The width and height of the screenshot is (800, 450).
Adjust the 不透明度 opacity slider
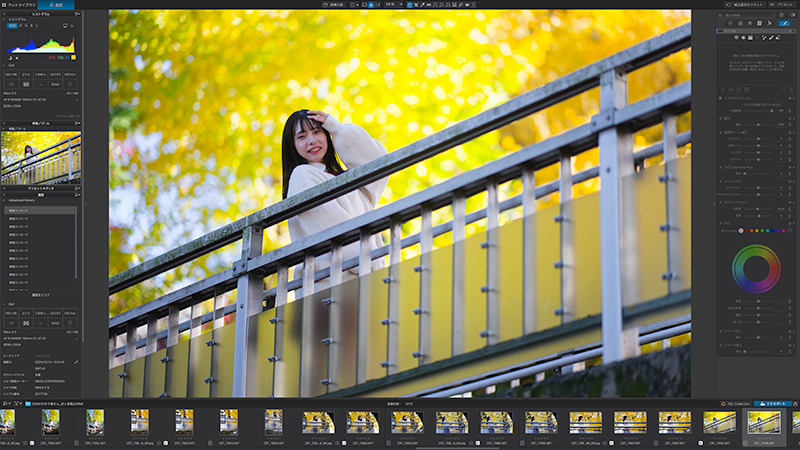[x=759, y=110]
